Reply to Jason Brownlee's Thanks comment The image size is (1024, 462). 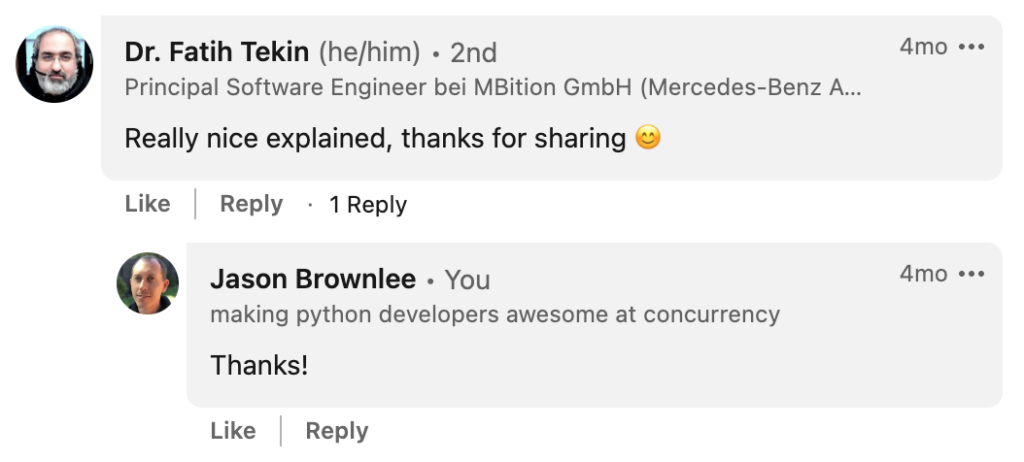click(336, 431)
